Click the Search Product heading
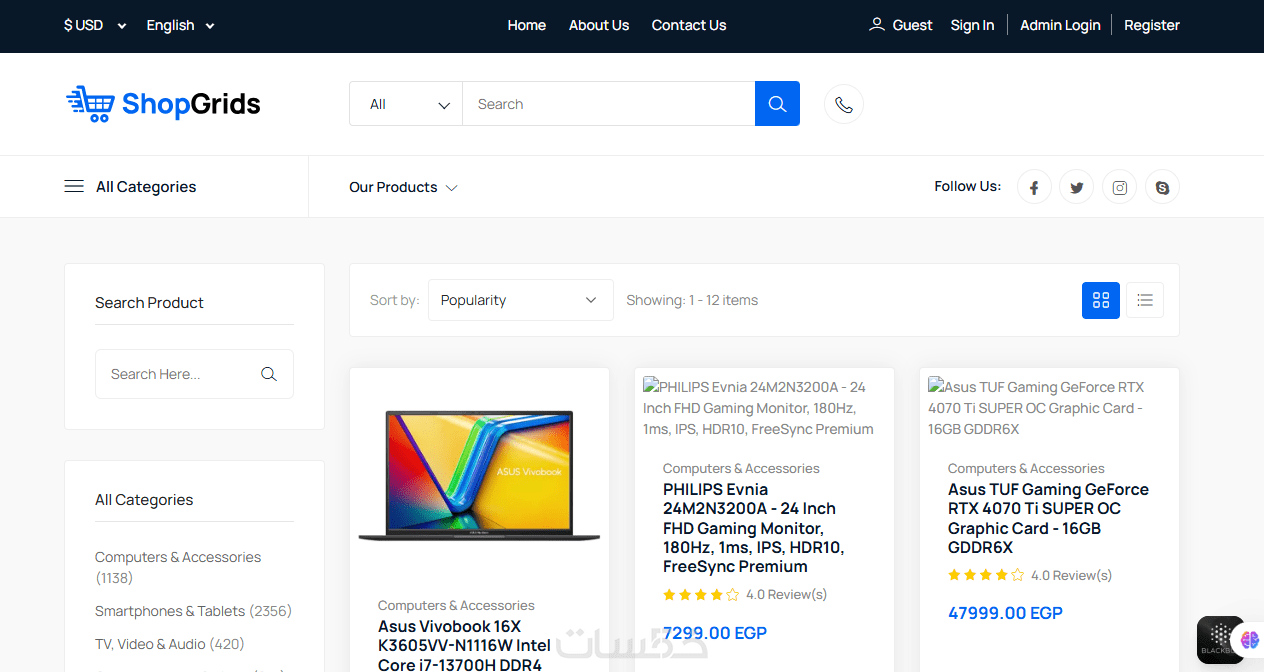Screen dimensions: 1264x672 [x=149, y=303]
